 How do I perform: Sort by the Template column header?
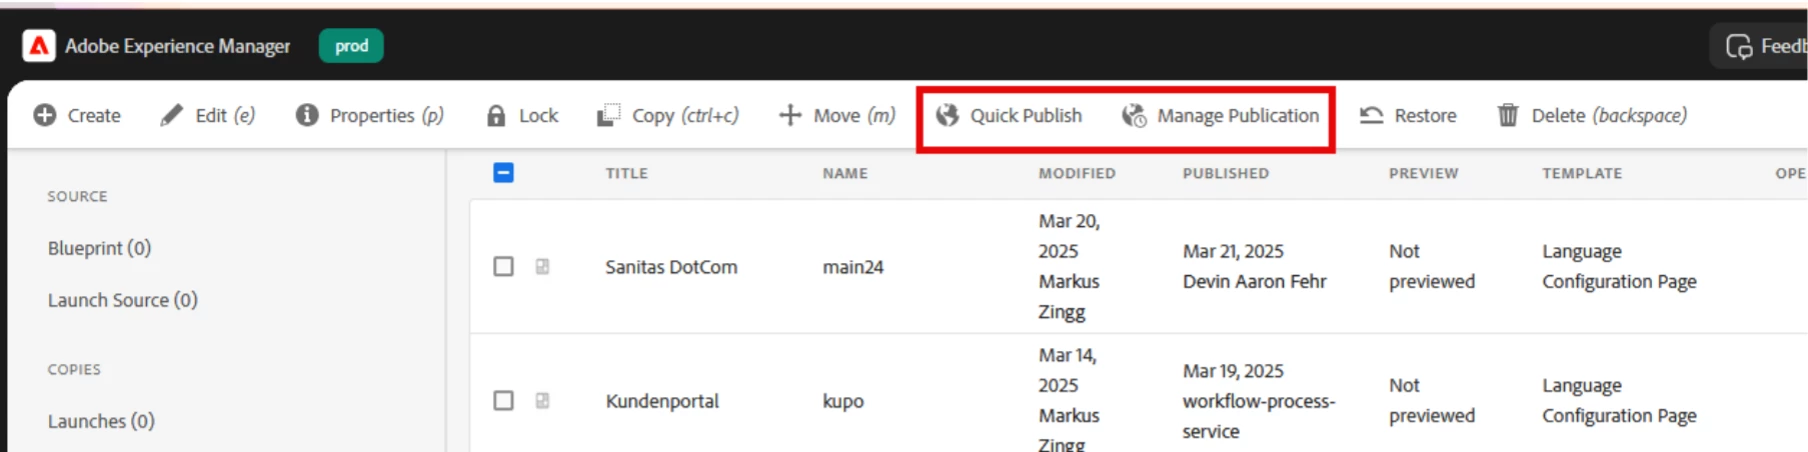coord(1582,173)
